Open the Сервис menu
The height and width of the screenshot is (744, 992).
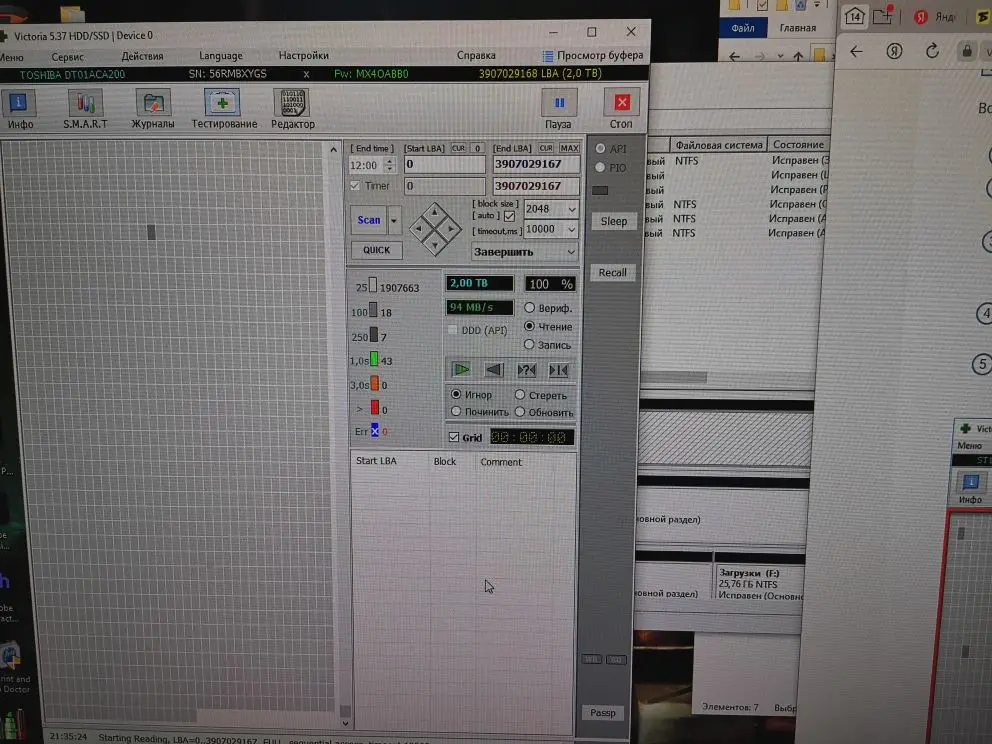(x=67, y=57)
